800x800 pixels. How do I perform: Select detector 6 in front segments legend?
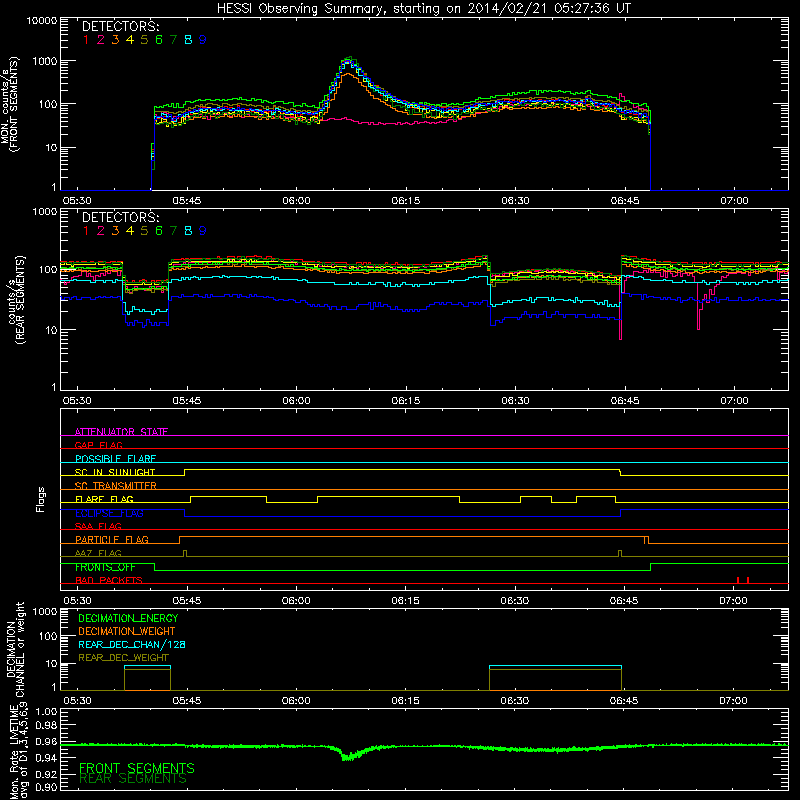[159, 40]
